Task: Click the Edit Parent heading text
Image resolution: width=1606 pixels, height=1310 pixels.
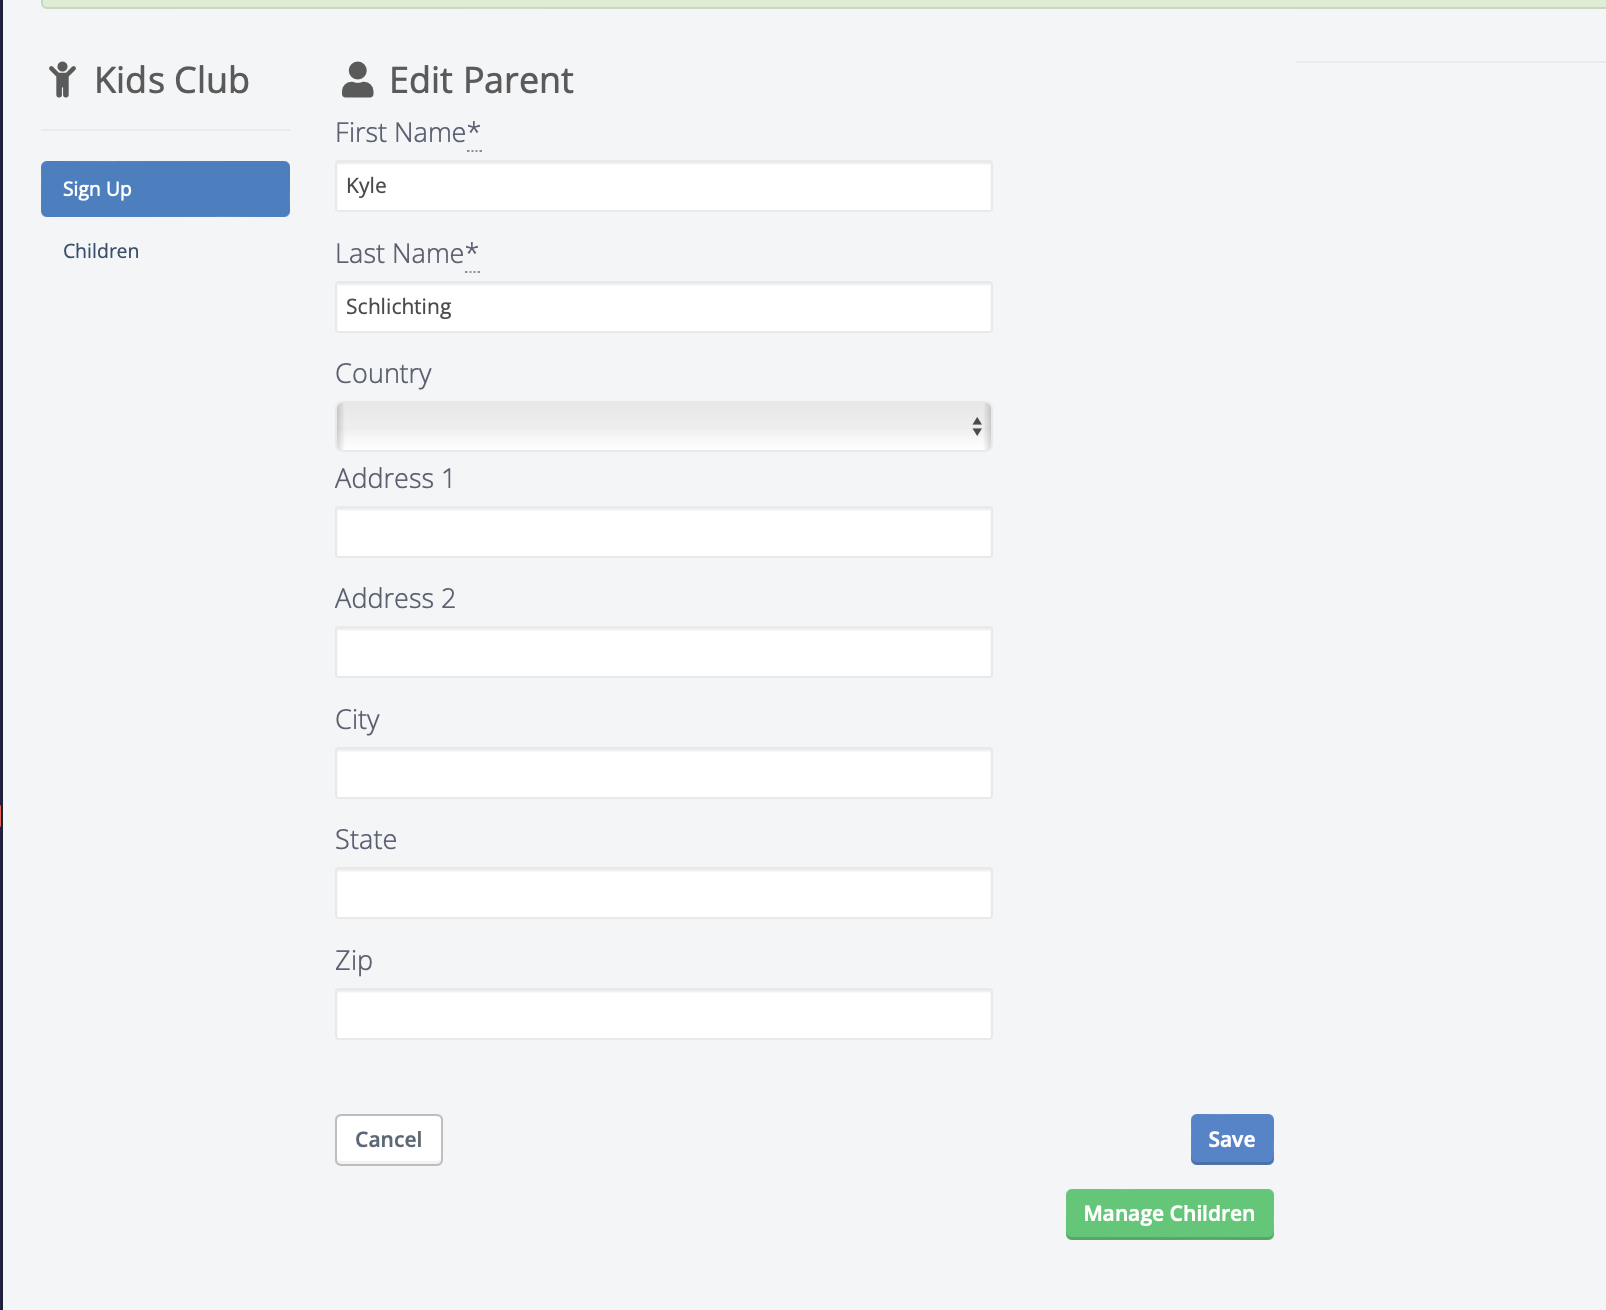Action: 481,80
